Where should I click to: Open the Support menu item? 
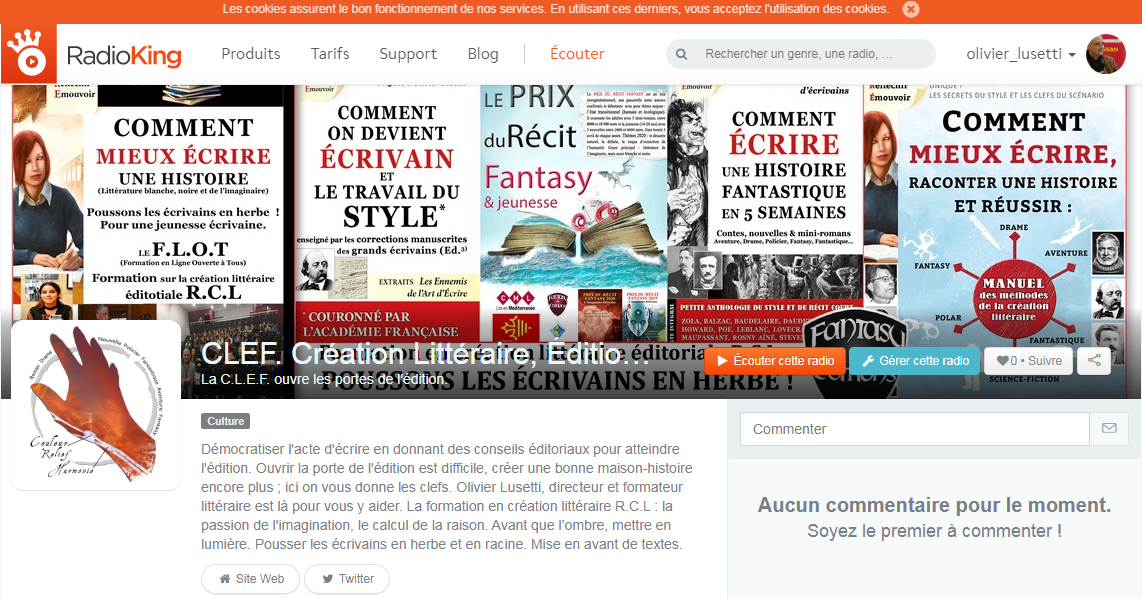point(408,54)
